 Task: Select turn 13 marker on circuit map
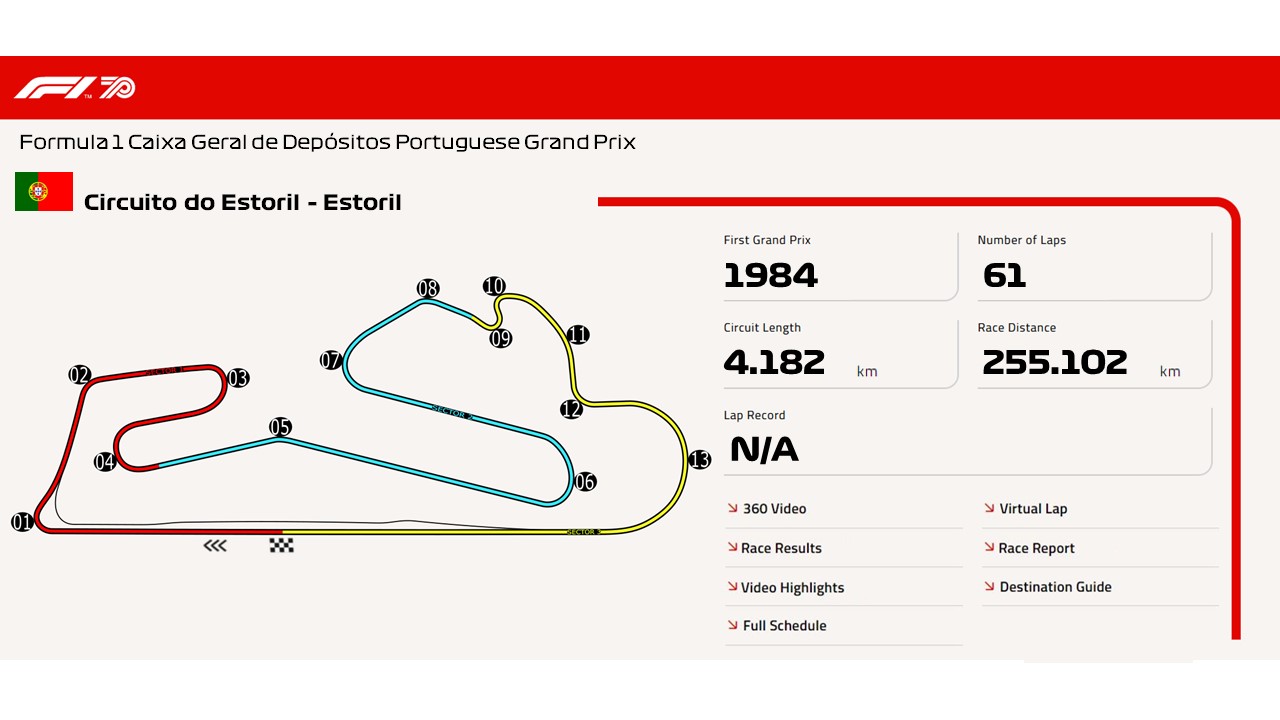click(x=700, y=460)
